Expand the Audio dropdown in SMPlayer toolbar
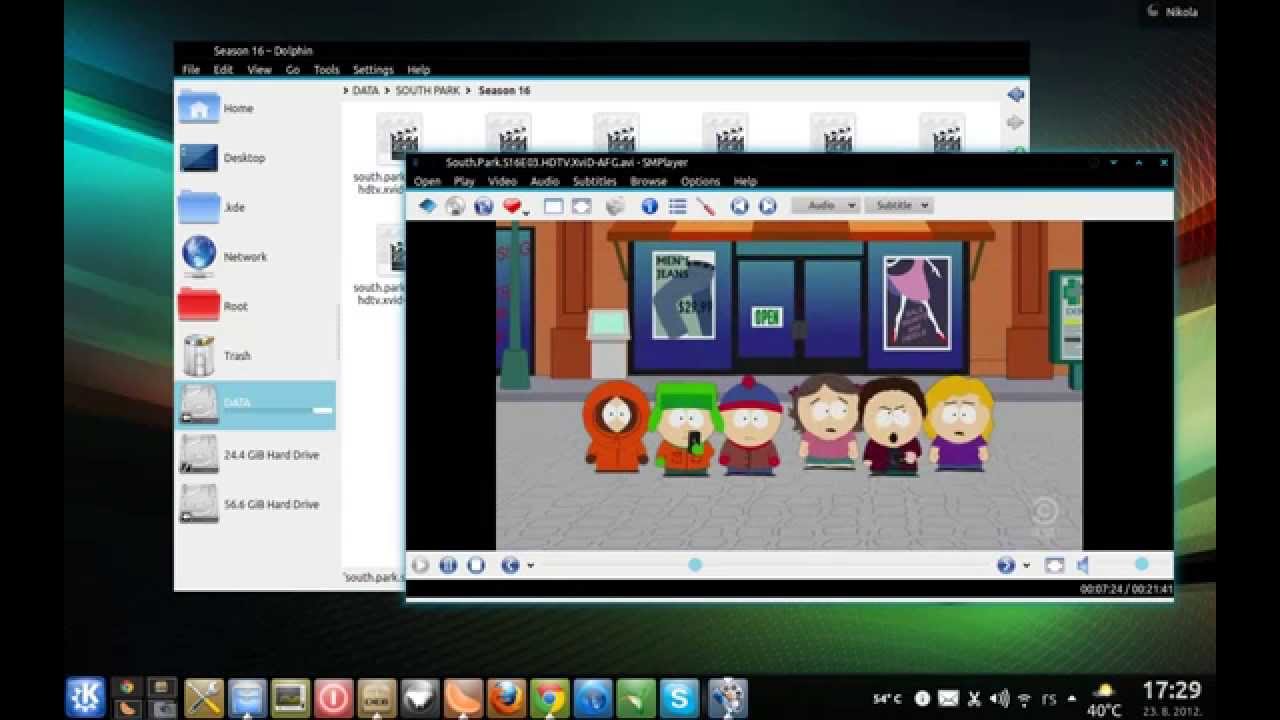This screenshot has height=720, width=1280. pos(826,205)
